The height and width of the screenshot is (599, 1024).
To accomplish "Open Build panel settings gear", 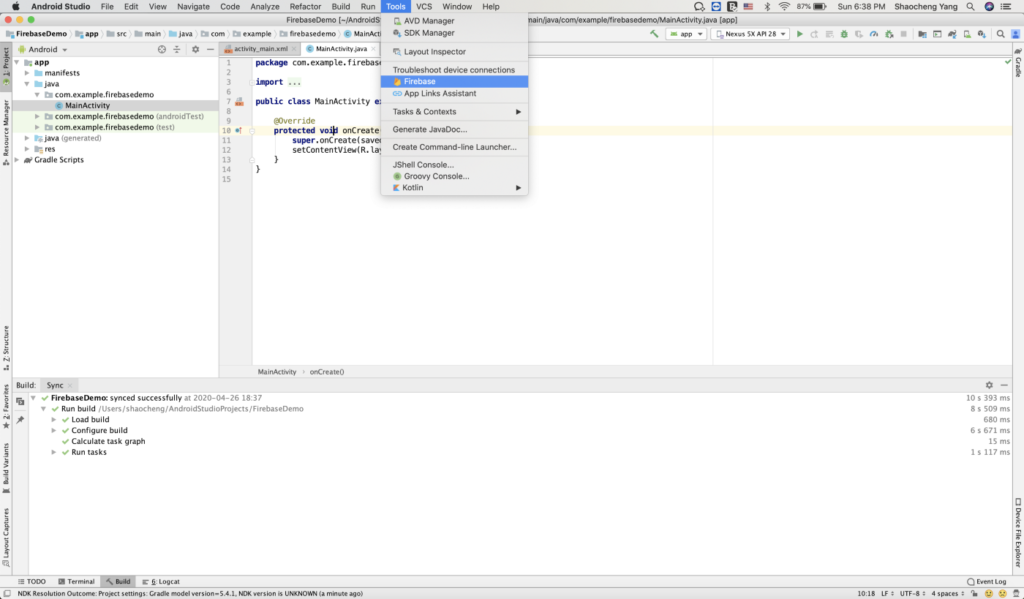I will click(989, 385).
